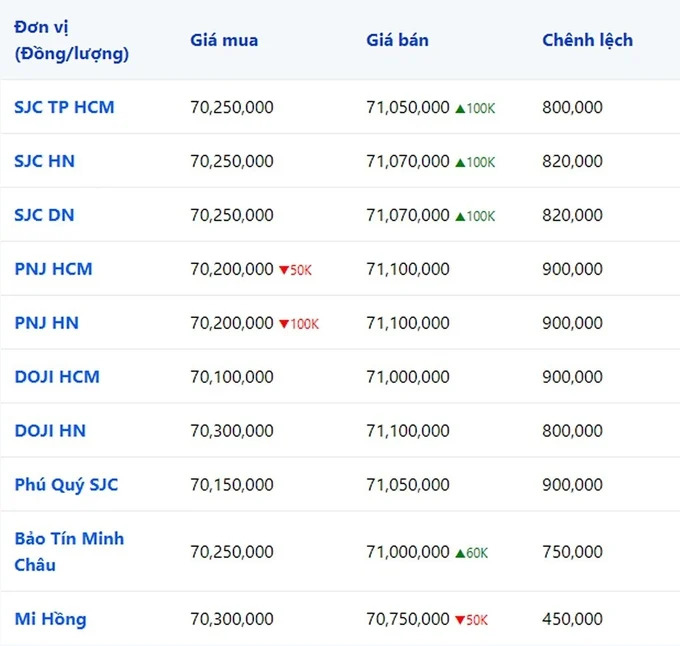Select Mi Hồng sell price 70,750,000
This screenshot has height=646, width=680.
click(x=408, y=619)
